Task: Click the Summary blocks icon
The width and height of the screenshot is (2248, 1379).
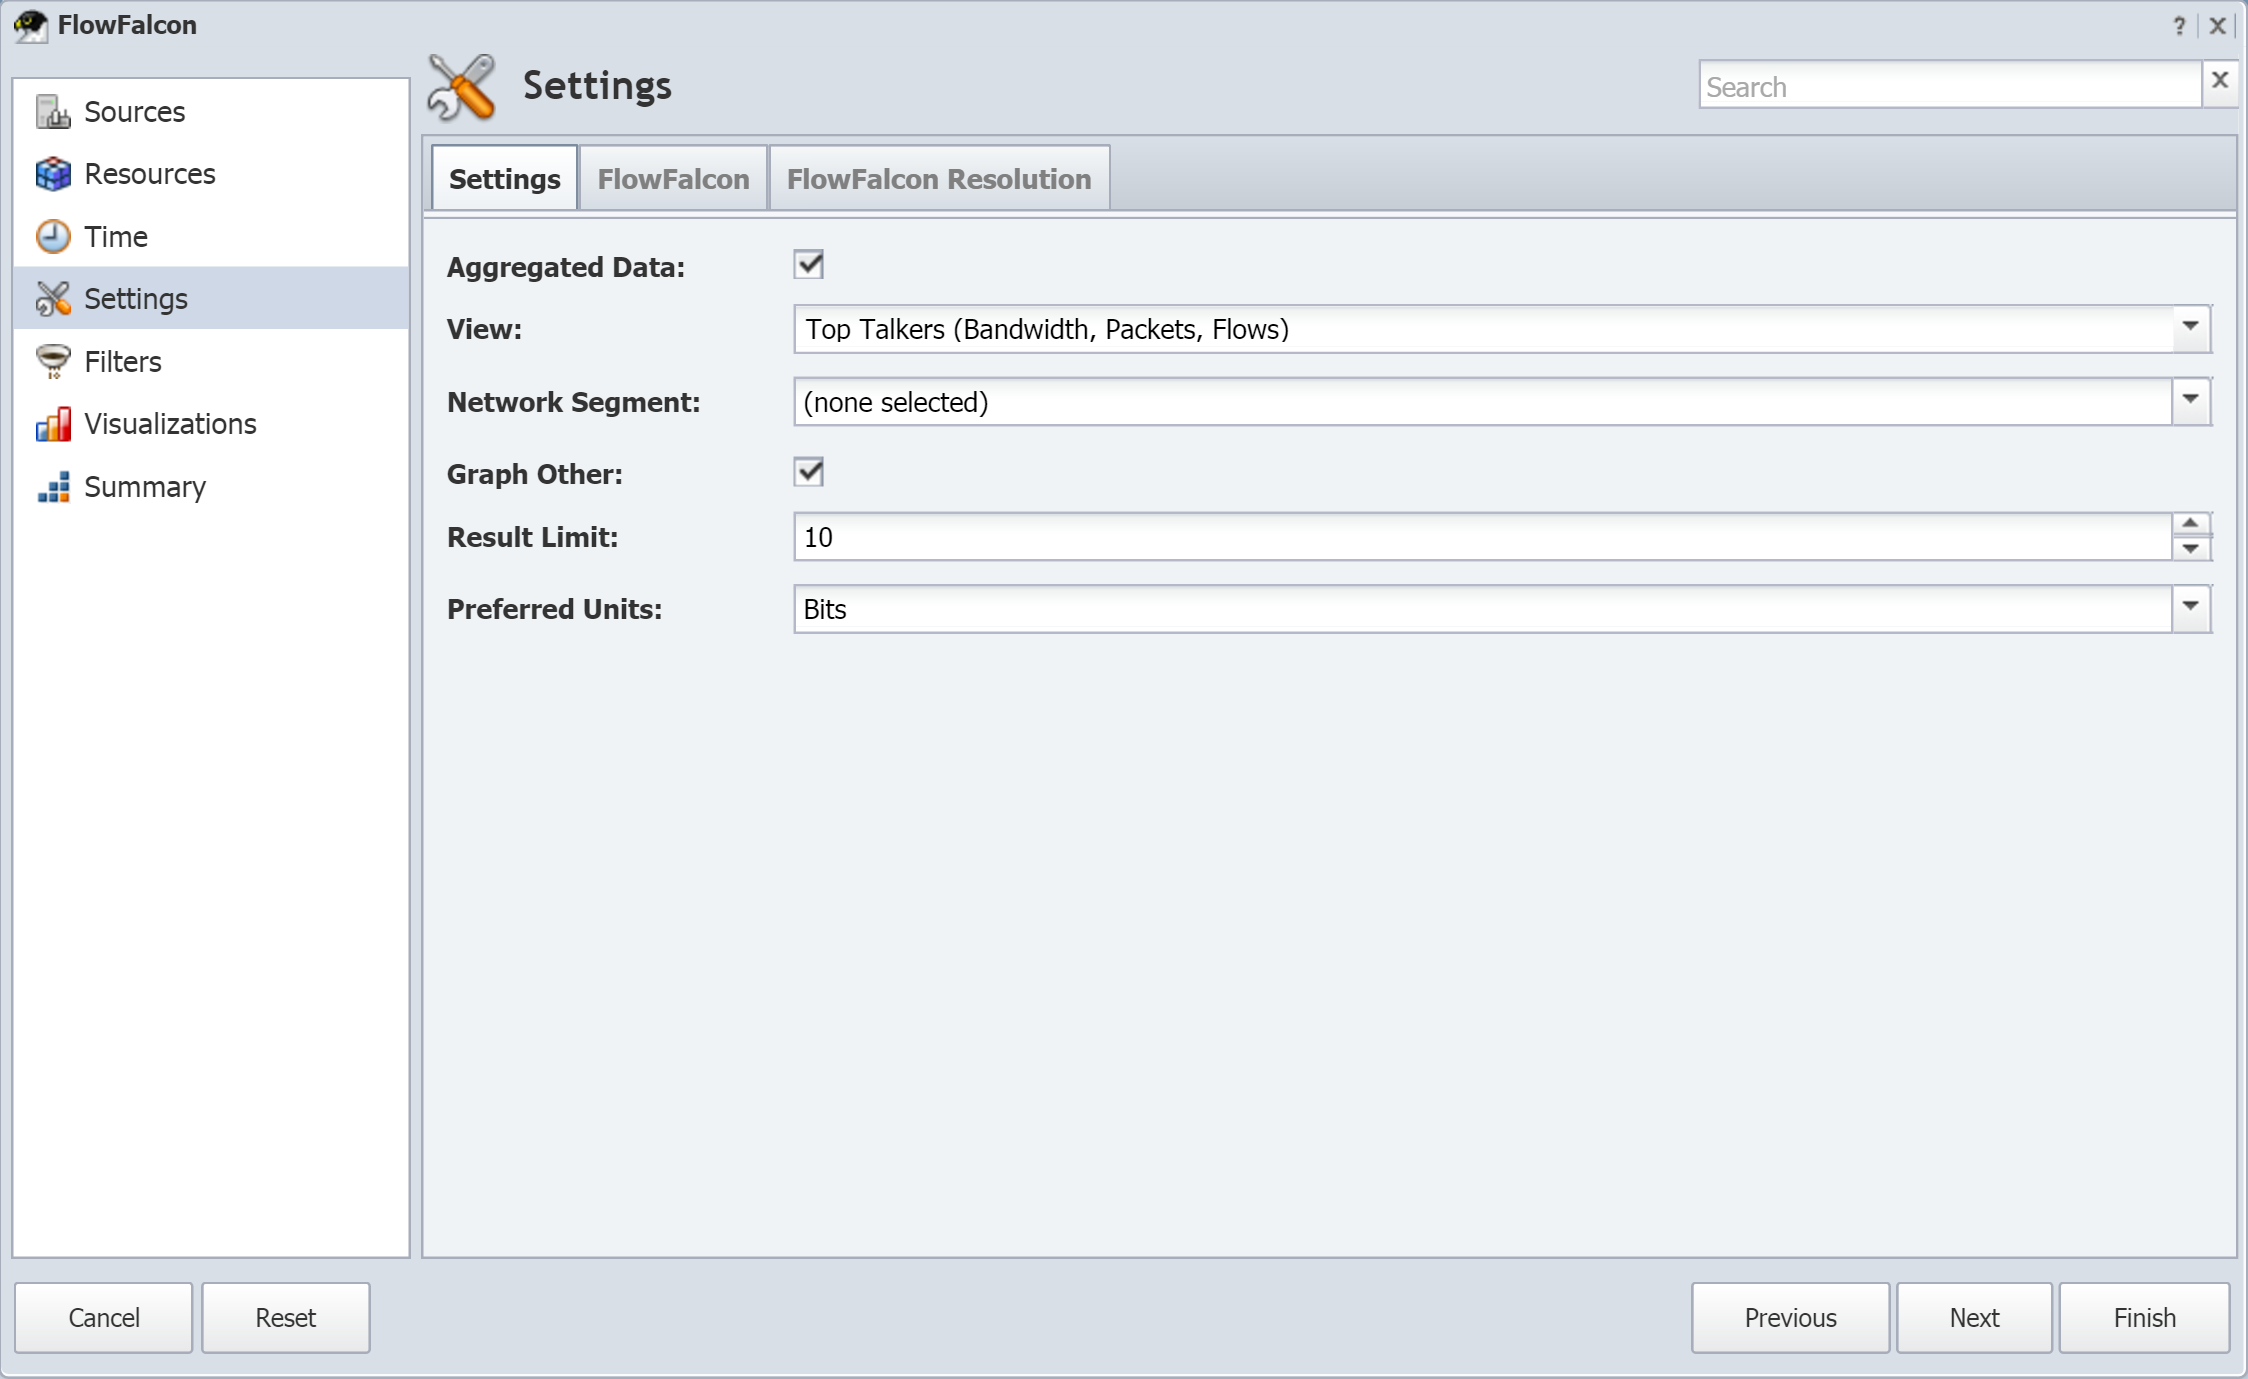Action: tap(53, 487)
